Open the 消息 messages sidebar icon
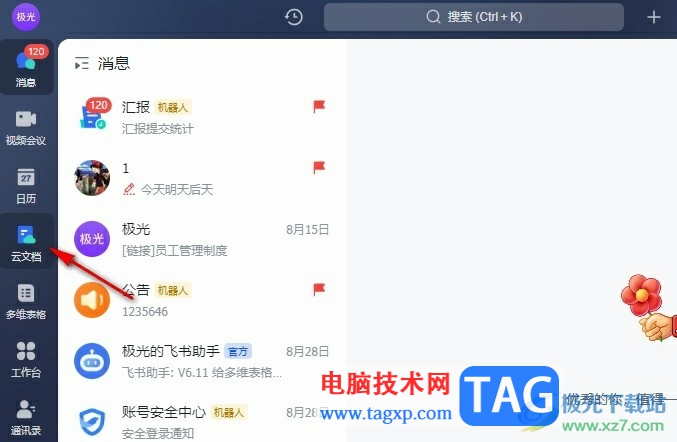Screen dimensions: 677x442 [26, 67]
